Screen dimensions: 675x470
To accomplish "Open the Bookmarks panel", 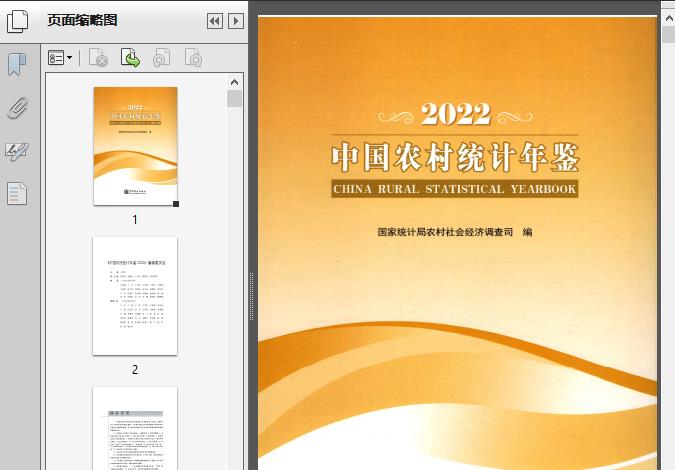I will [x=17, y=65].
